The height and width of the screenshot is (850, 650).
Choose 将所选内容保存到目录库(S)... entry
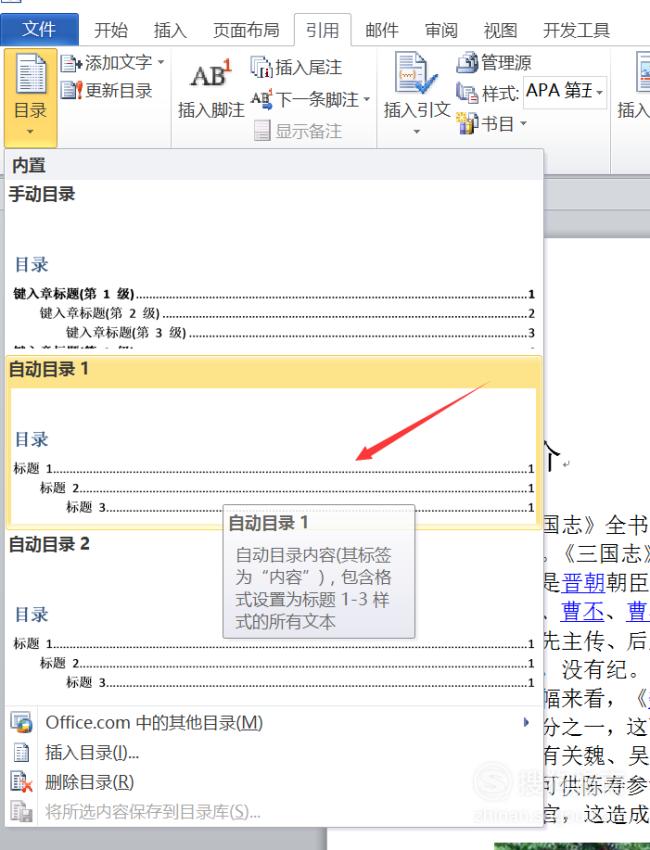pyautogui.click(x=274, y=812)
